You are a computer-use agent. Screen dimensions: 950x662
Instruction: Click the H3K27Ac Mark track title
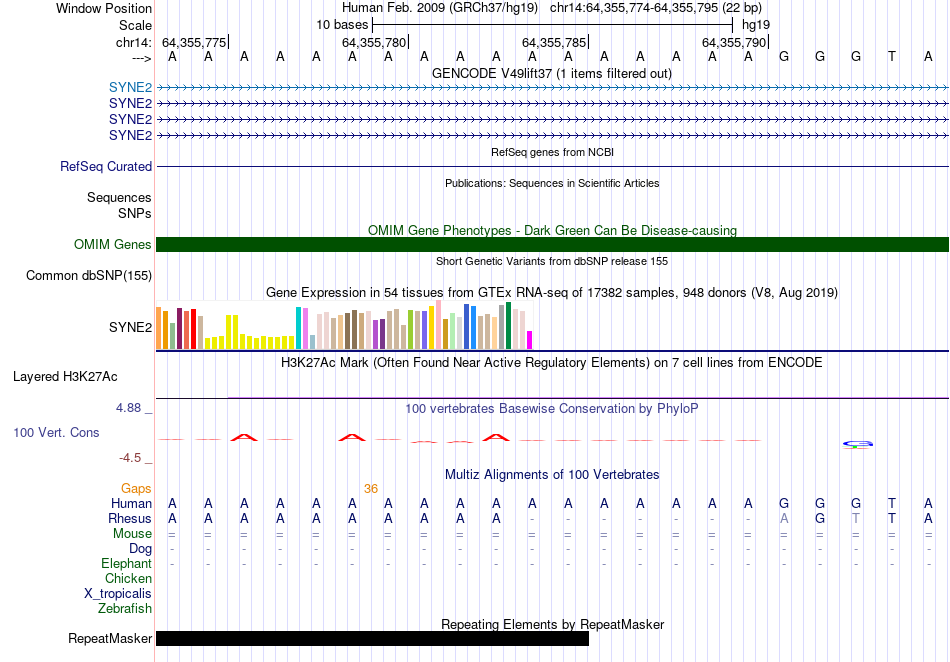point(552,363)
